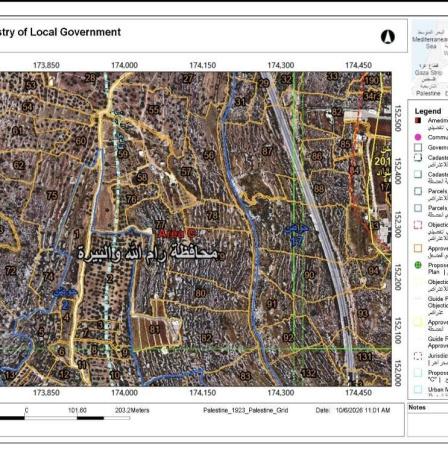Screen dimensions: 448x460
Task: Click the 152,300 northing grid label
Action: pos(398,224)
